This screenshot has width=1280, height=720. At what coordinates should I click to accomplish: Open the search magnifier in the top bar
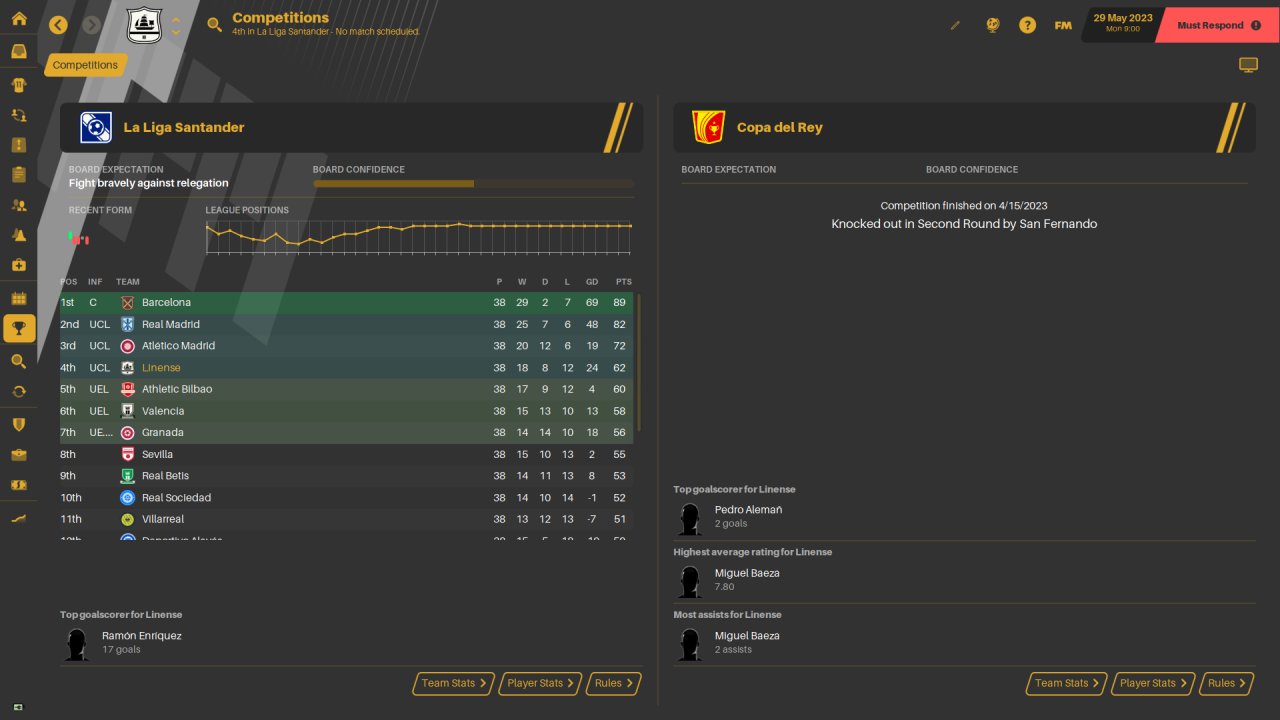(x=214, y=25)
